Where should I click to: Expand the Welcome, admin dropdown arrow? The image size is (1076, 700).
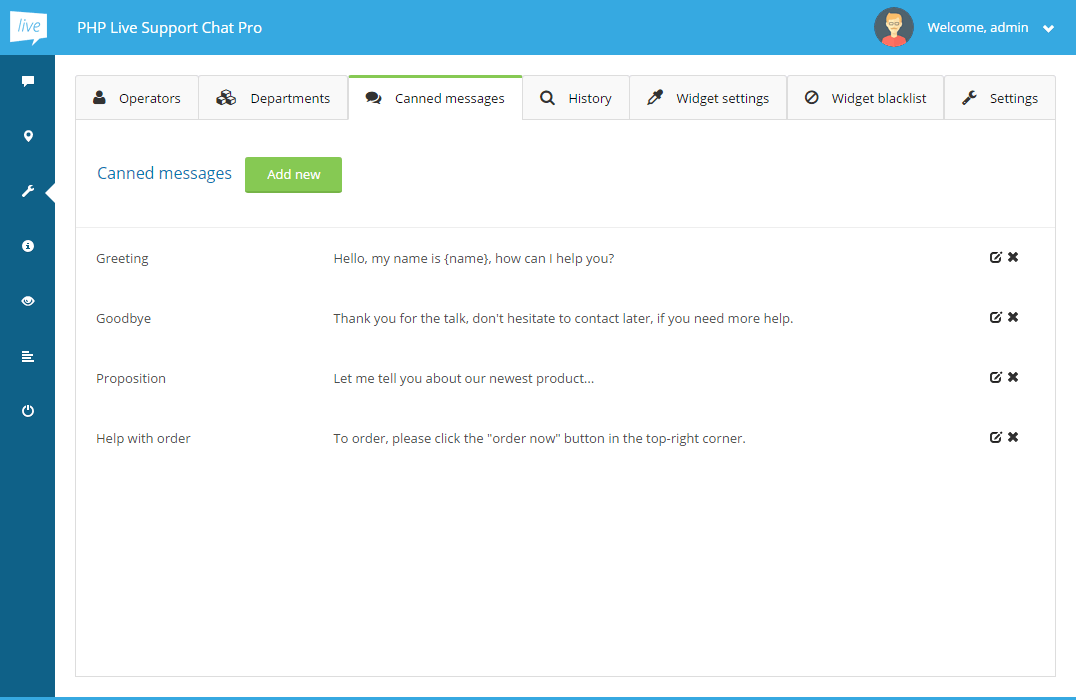pos(1048,29)
